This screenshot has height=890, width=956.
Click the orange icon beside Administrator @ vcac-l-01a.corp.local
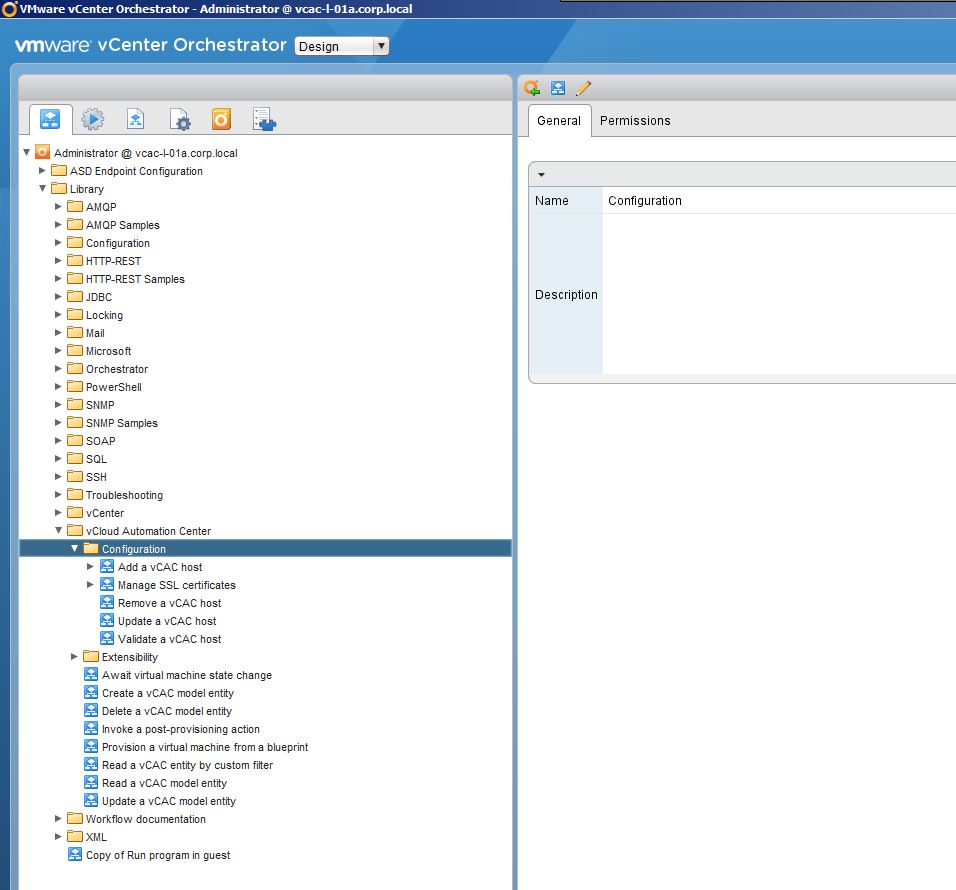click(x=43, y=152)
